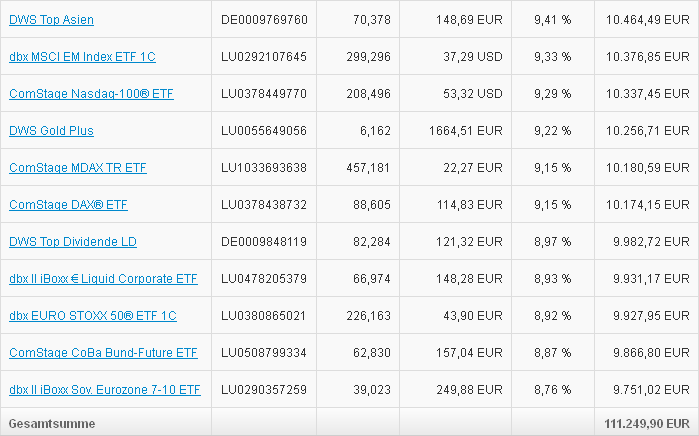Click the 9,33 % share value
Viewport: 699px width, 436px height.
pos(553,57)
